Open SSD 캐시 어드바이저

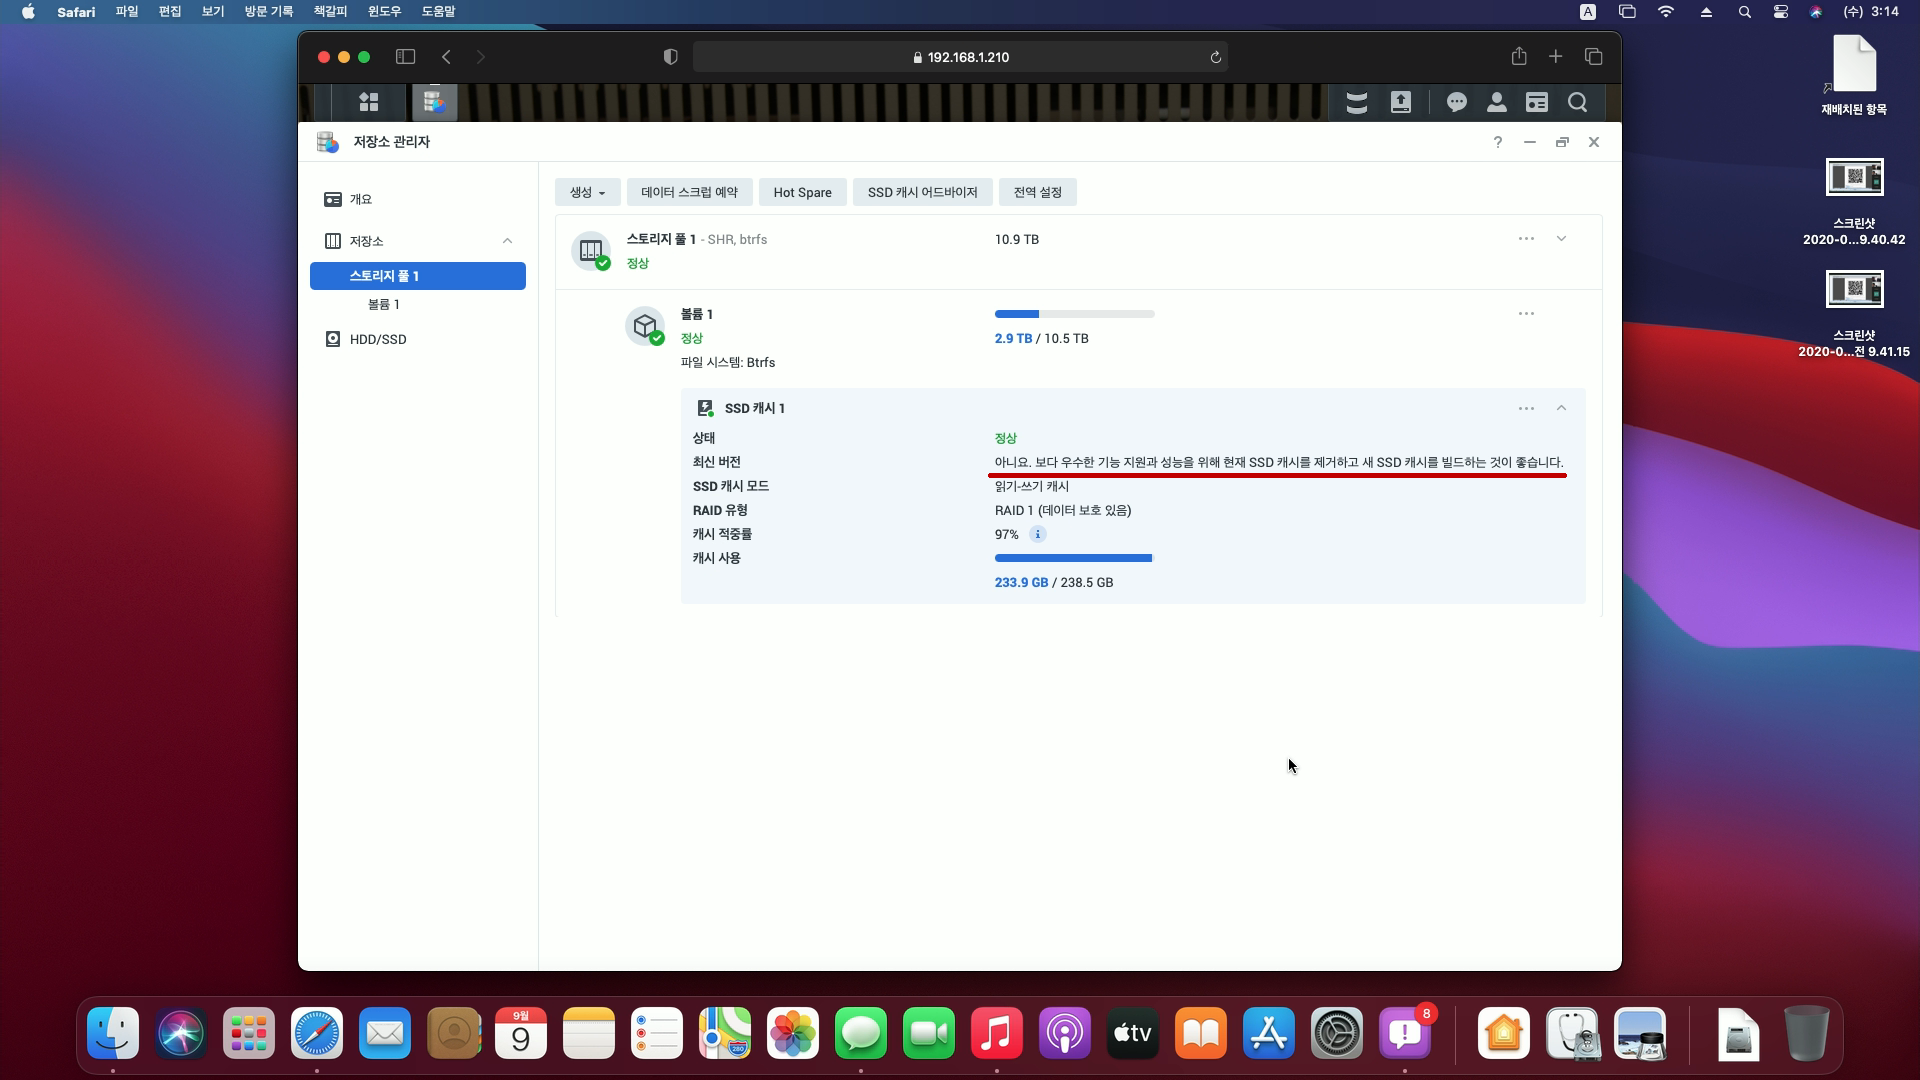click(x=922, y=192)
